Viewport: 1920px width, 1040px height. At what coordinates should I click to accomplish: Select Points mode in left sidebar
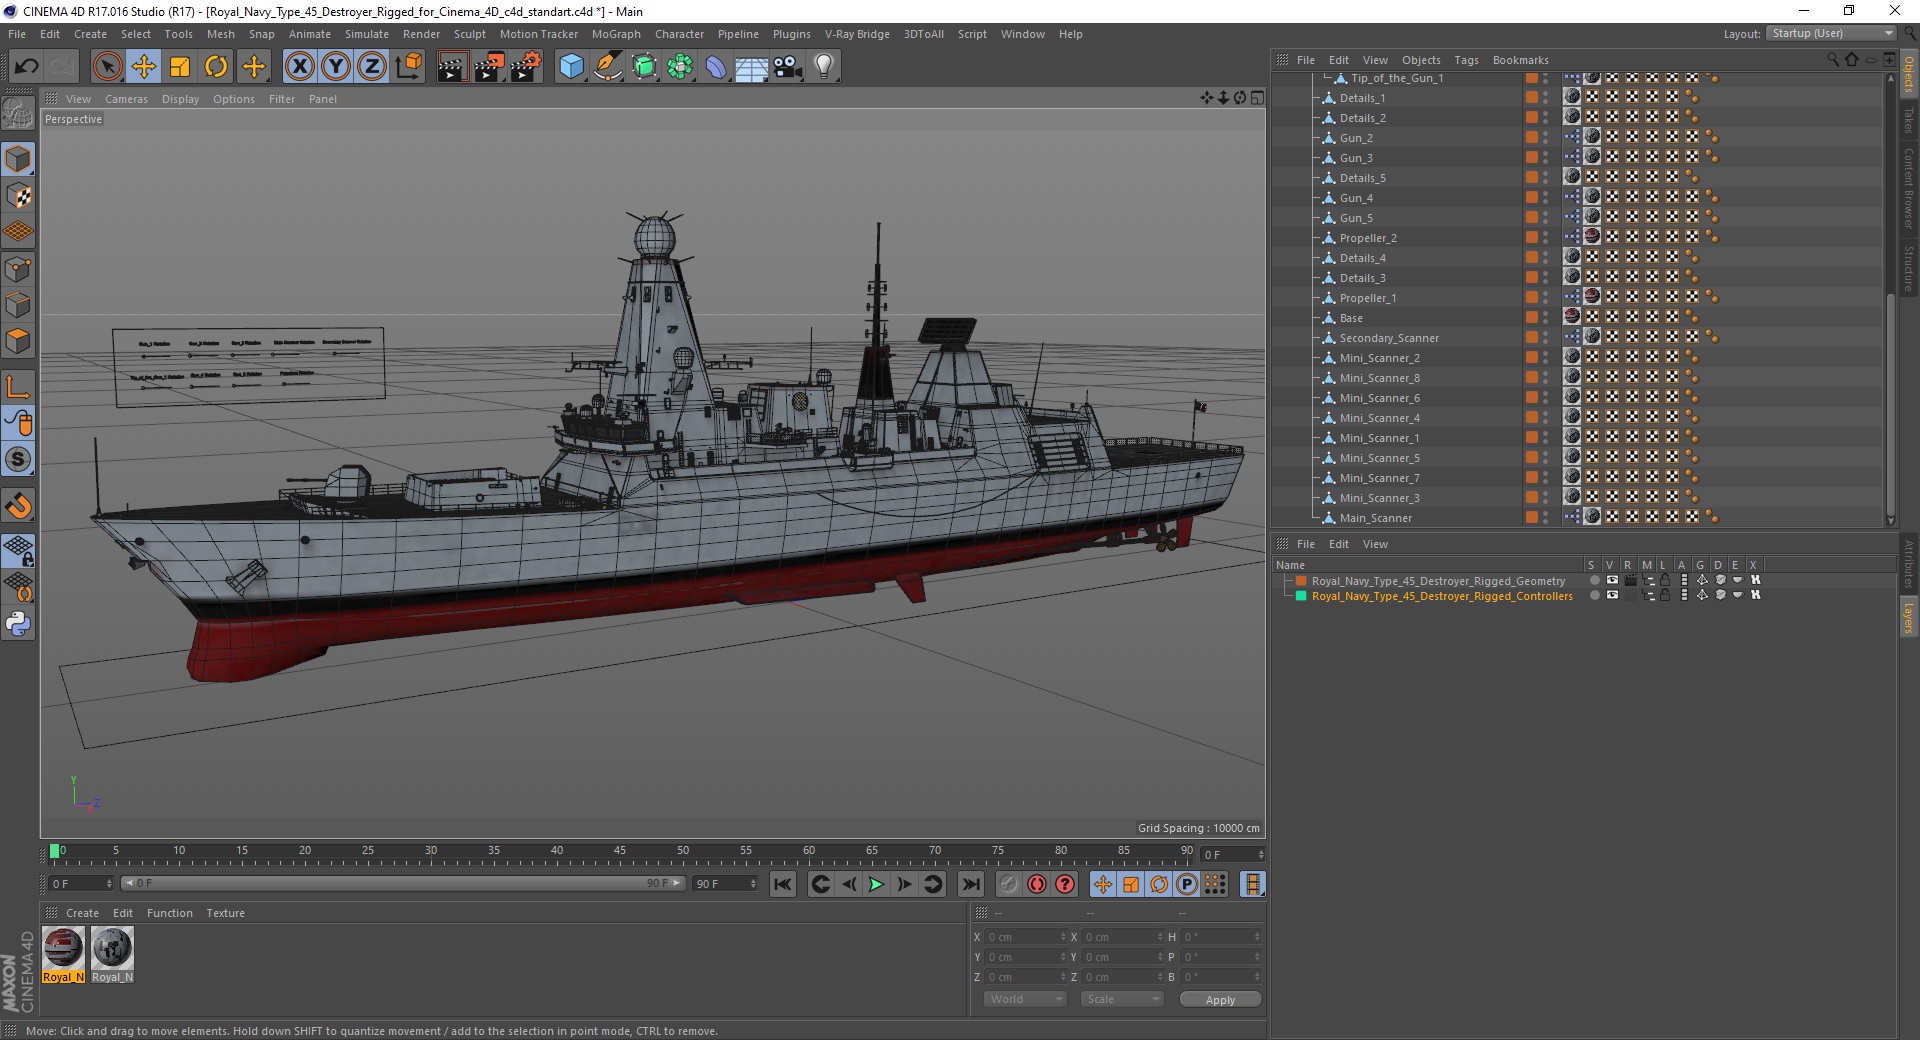(x=18, y=269)
